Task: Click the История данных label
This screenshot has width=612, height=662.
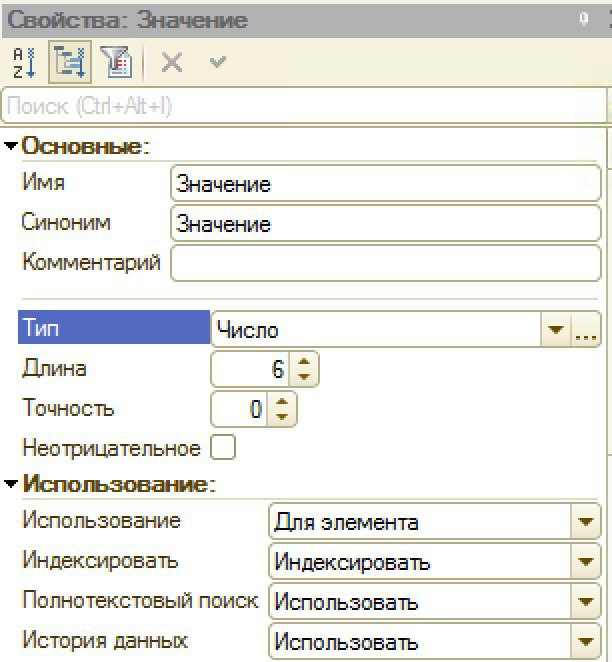Action: click(x=105, y=640)
